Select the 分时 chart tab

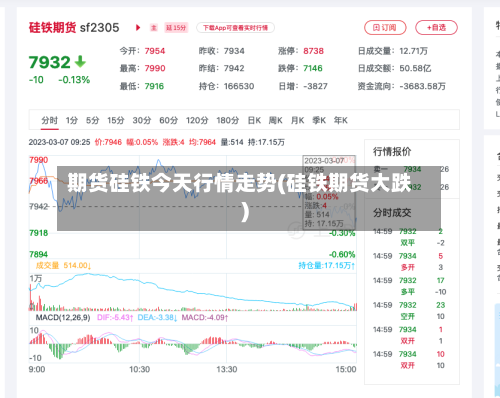pyautogui.click(x=50, y=120)
